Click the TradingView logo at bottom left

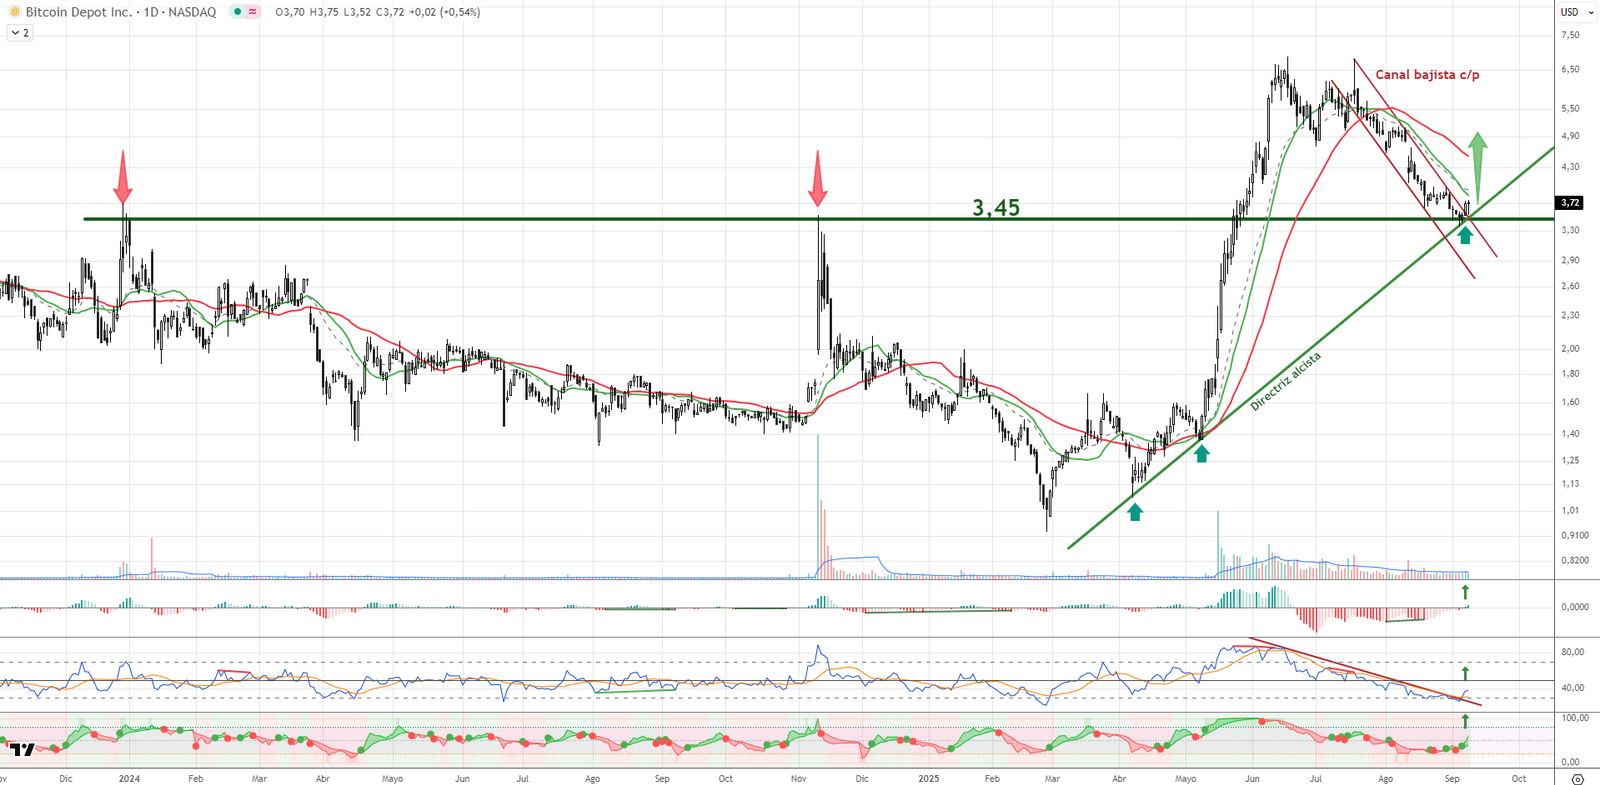pos(22,749)
